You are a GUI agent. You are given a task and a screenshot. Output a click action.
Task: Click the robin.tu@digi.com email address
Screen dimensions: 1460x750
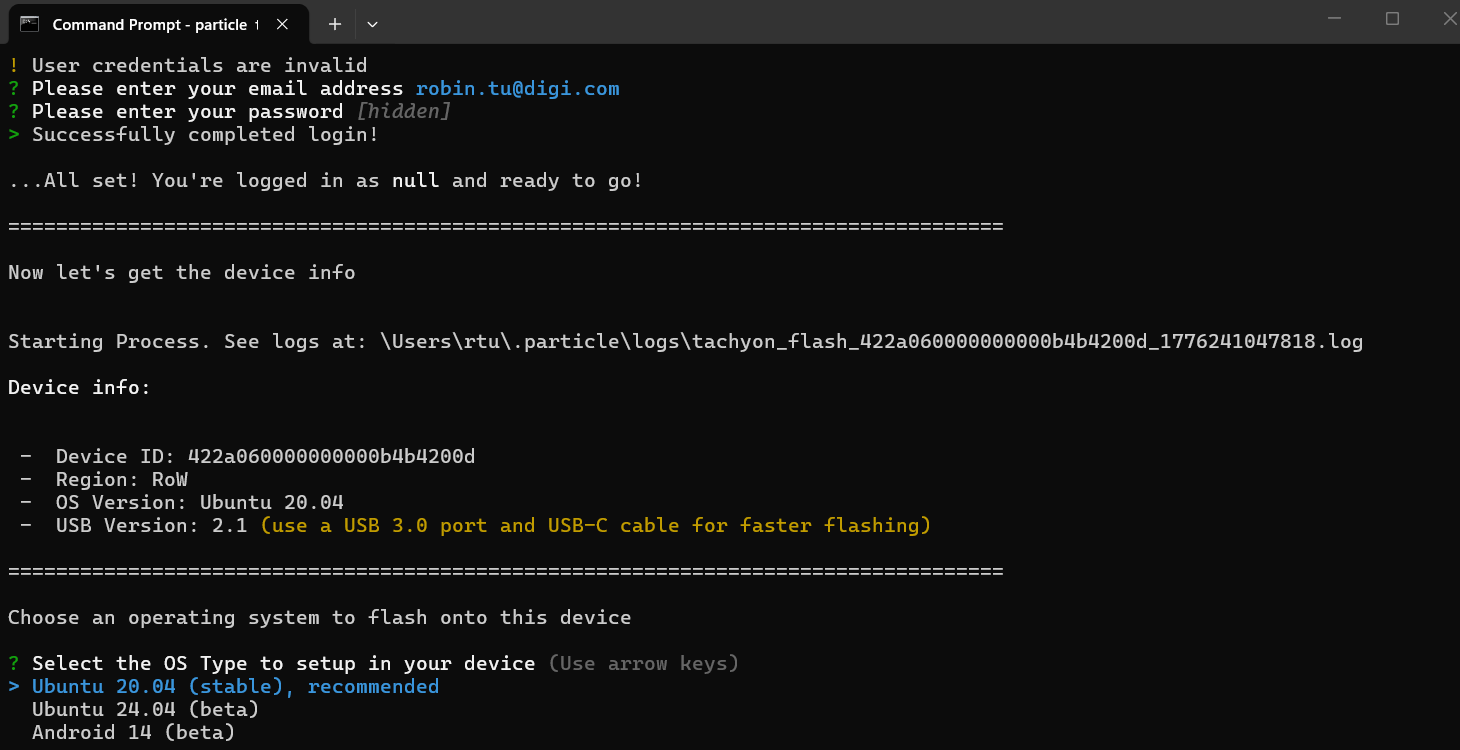pos(517,88)
